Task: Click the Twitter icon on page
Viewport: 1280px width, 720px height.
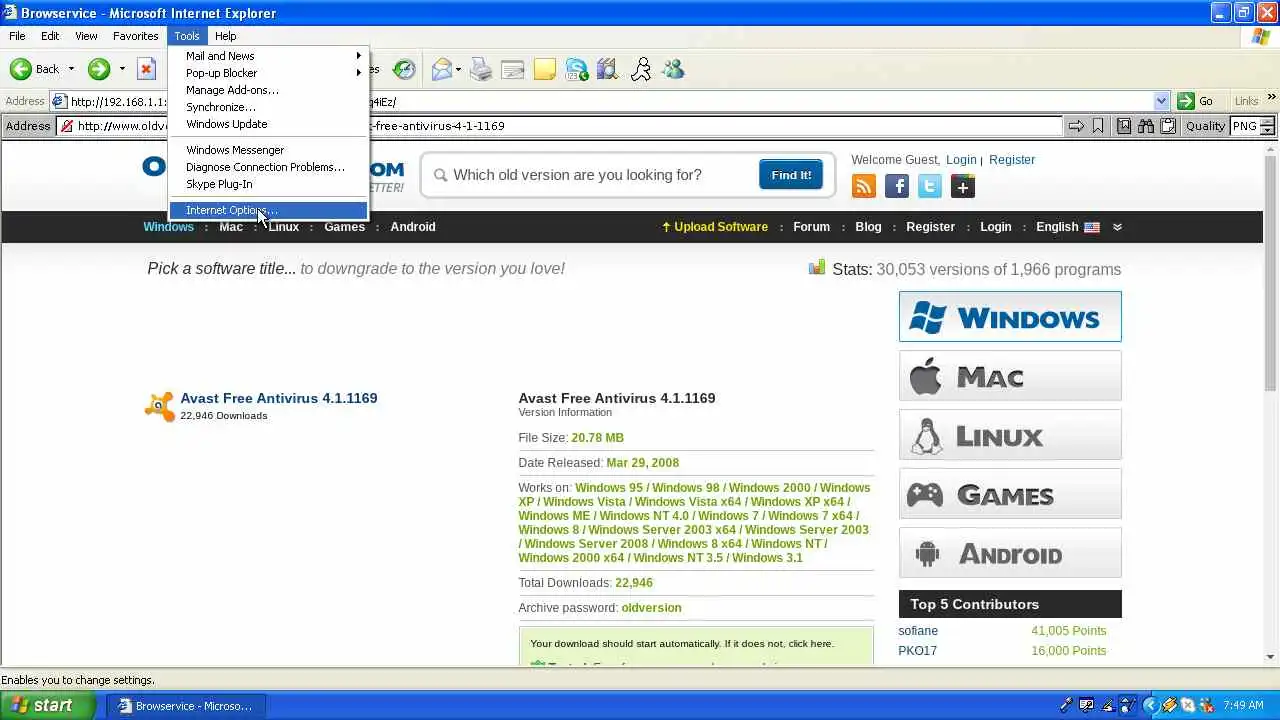Action: pyautogui.click(x=930, y=186)
